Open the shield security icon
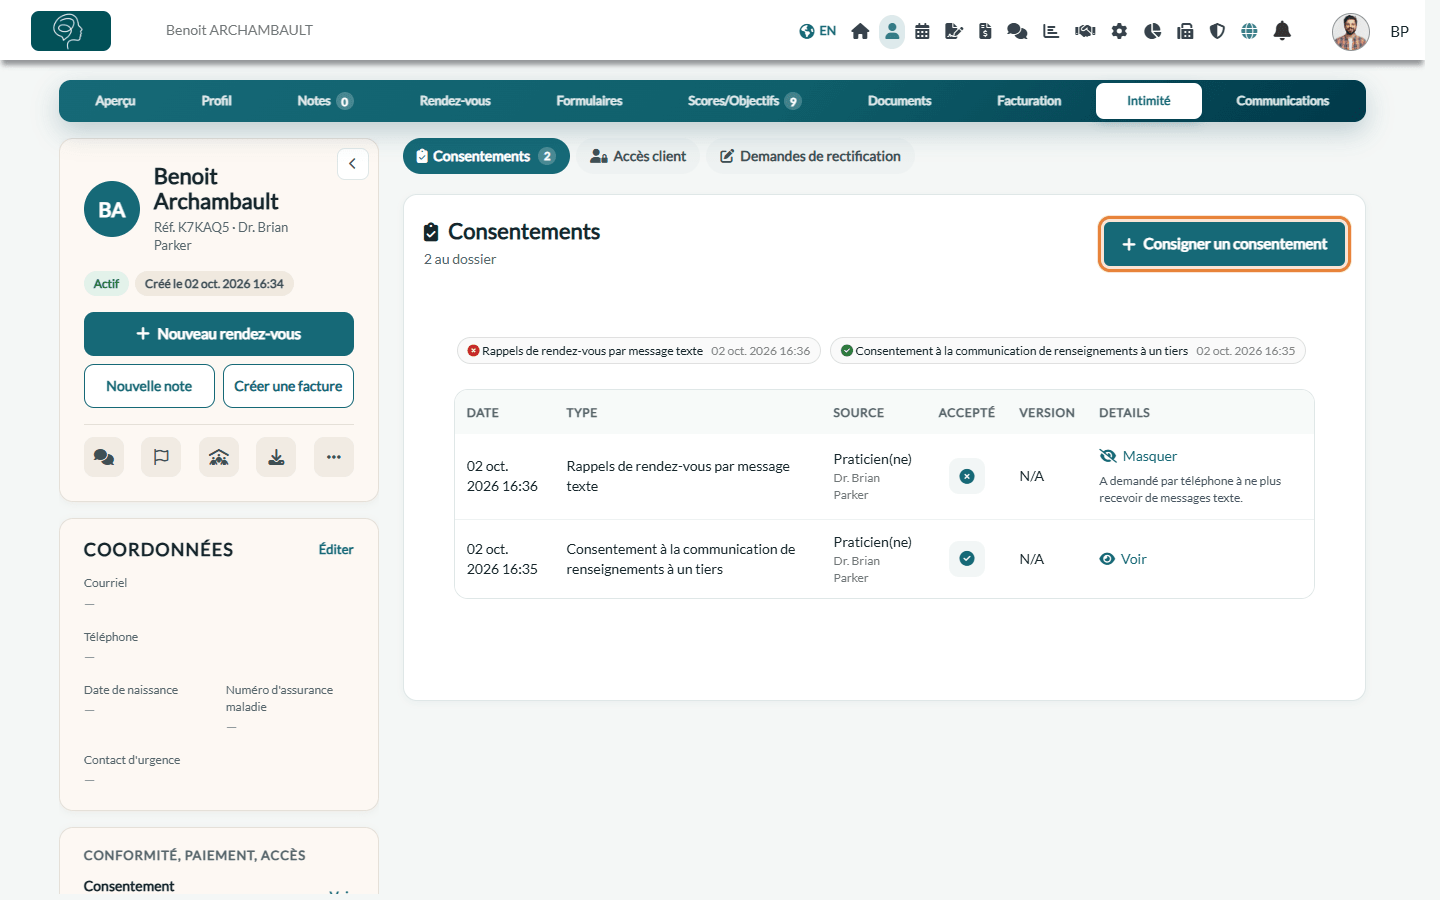The image size is (1440, 900). click(x=1217, y=31)
